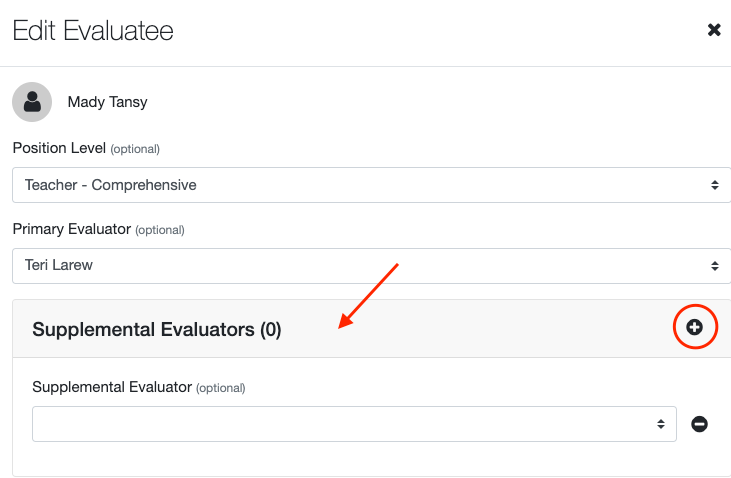
Task: Click the Supplemental Evaluator field label
Action: [x=111, y=387]
